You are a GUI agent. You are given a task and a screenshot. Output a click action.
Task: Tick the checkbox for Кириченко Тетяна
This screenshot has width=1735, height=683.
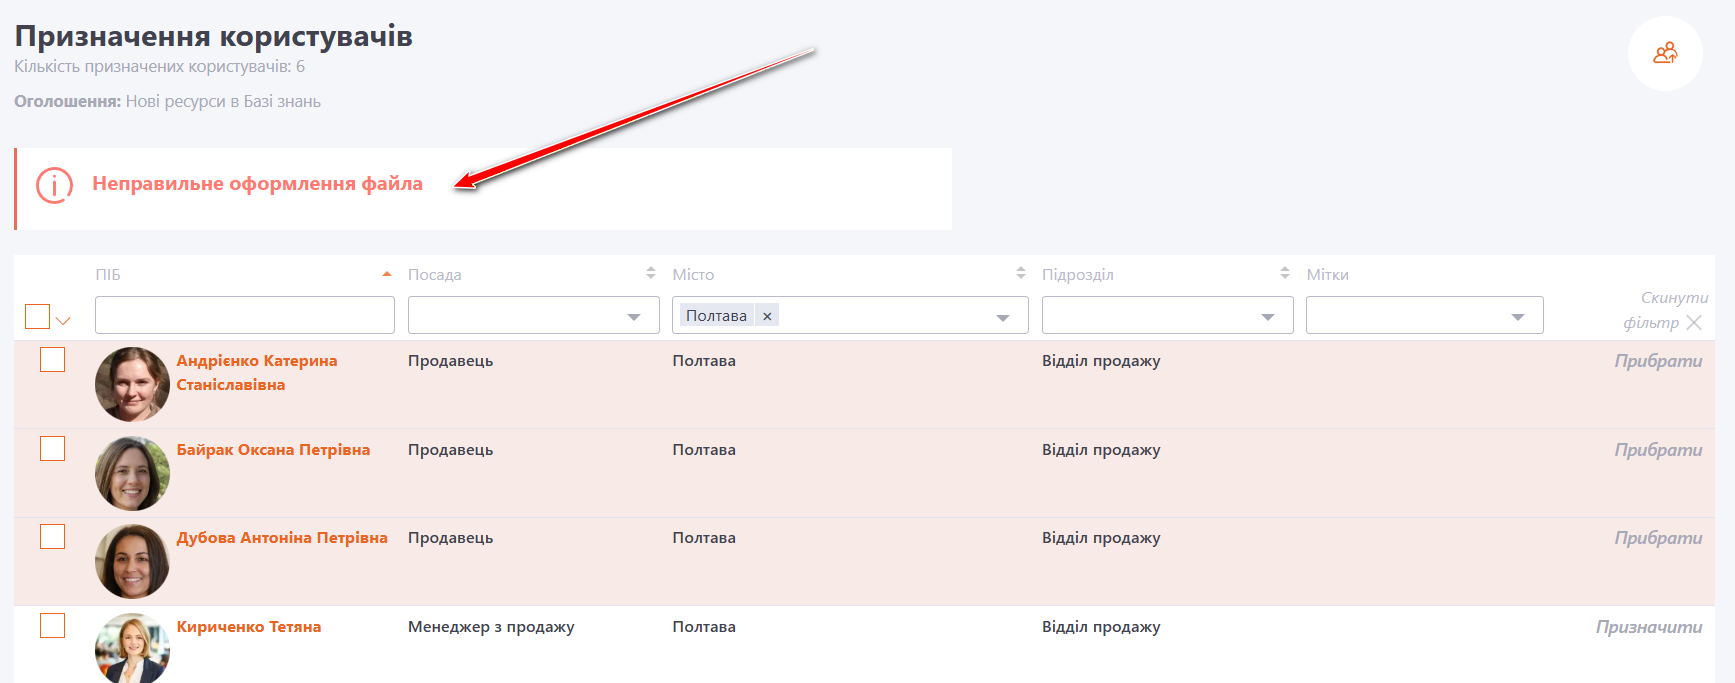pos(53,626)
